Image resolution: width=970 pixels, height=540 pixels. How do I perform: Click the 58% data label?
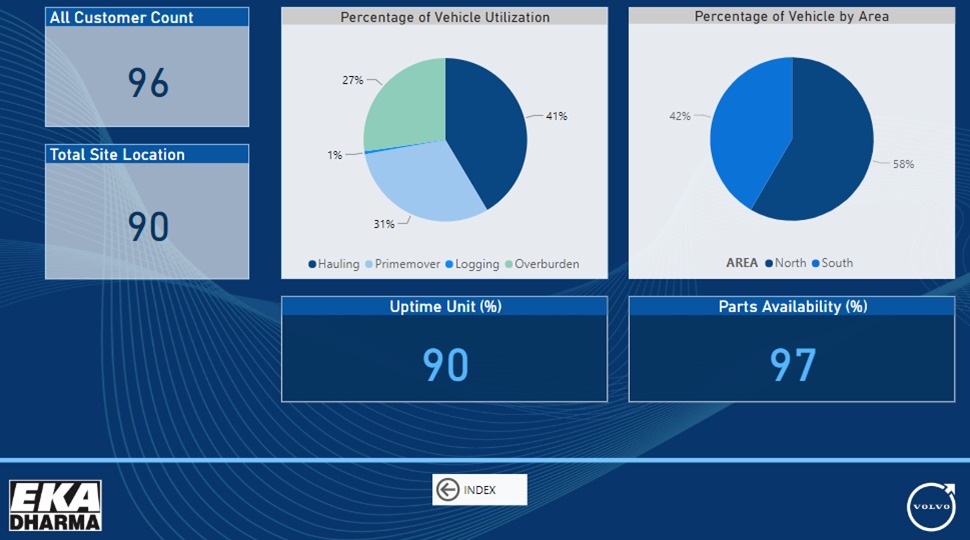pyautogui.click(x=903, y=165)
